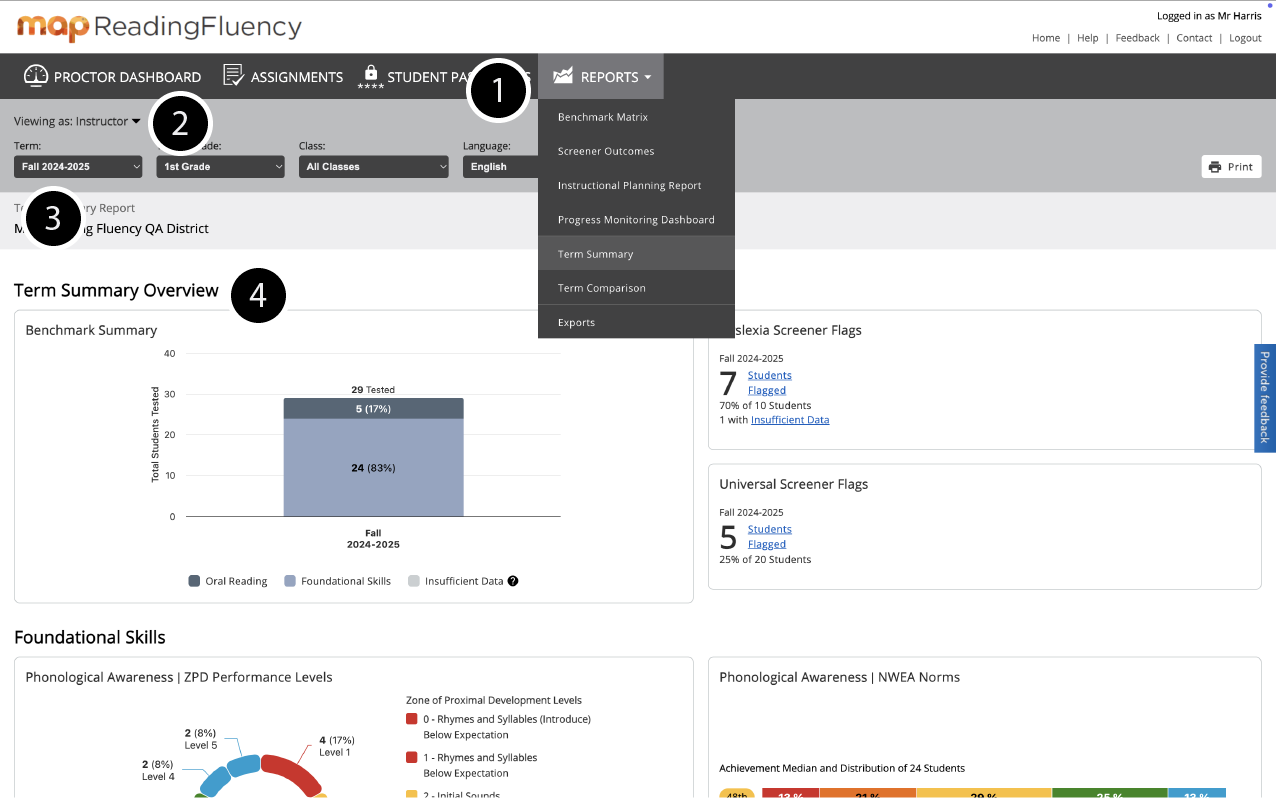Click the green segment of the NWEA Norms bar
The width and height of the screenshot is (1276, 798).
[x=1110, y=794]
